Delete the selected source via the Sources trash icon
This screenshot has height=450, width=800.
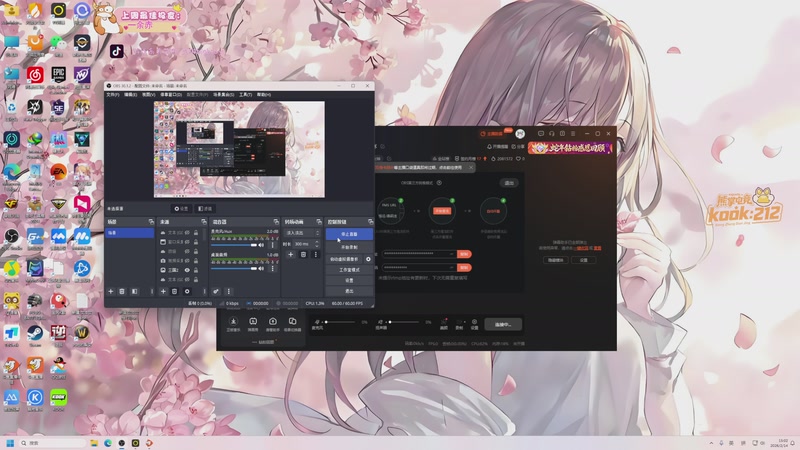click(174, 291)
